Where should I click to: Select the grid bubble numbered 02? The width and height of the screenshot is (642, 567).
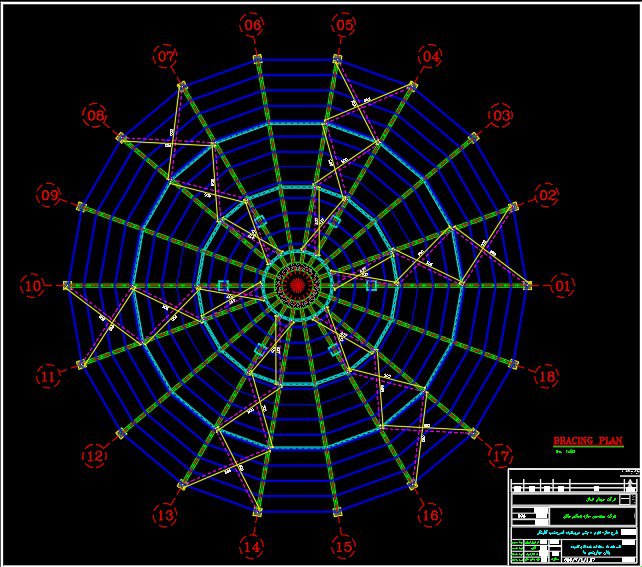click(546, 196)
